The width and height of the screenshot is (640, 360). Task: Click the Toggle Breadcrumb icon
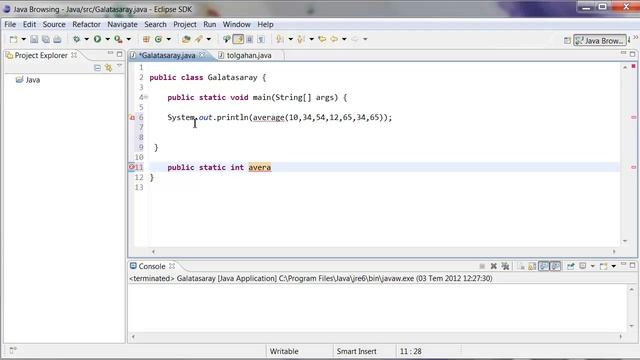(x=227, y=39)
